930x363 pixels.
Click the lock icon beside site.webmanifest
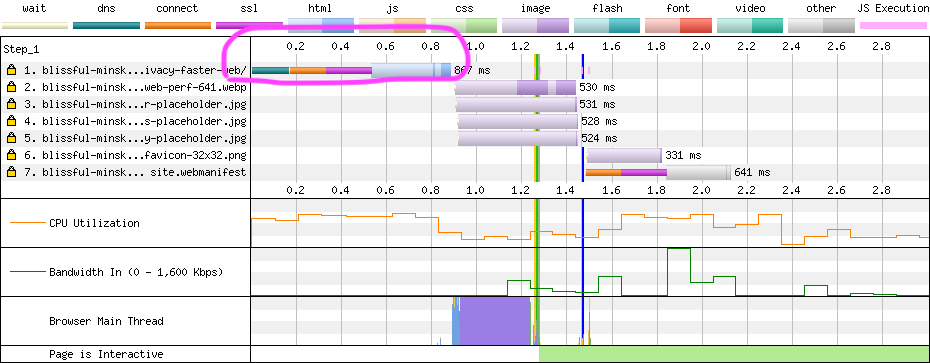tap(11, 173)
